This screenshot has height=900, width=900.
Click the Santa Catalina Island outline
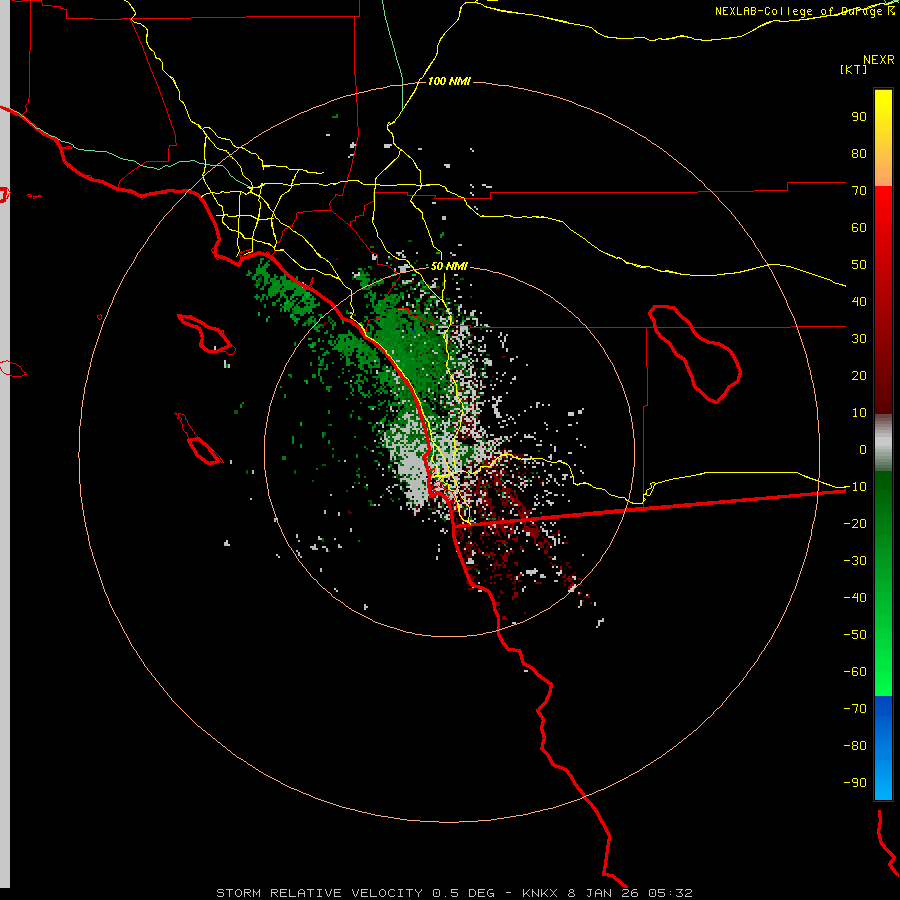[206, 334]
